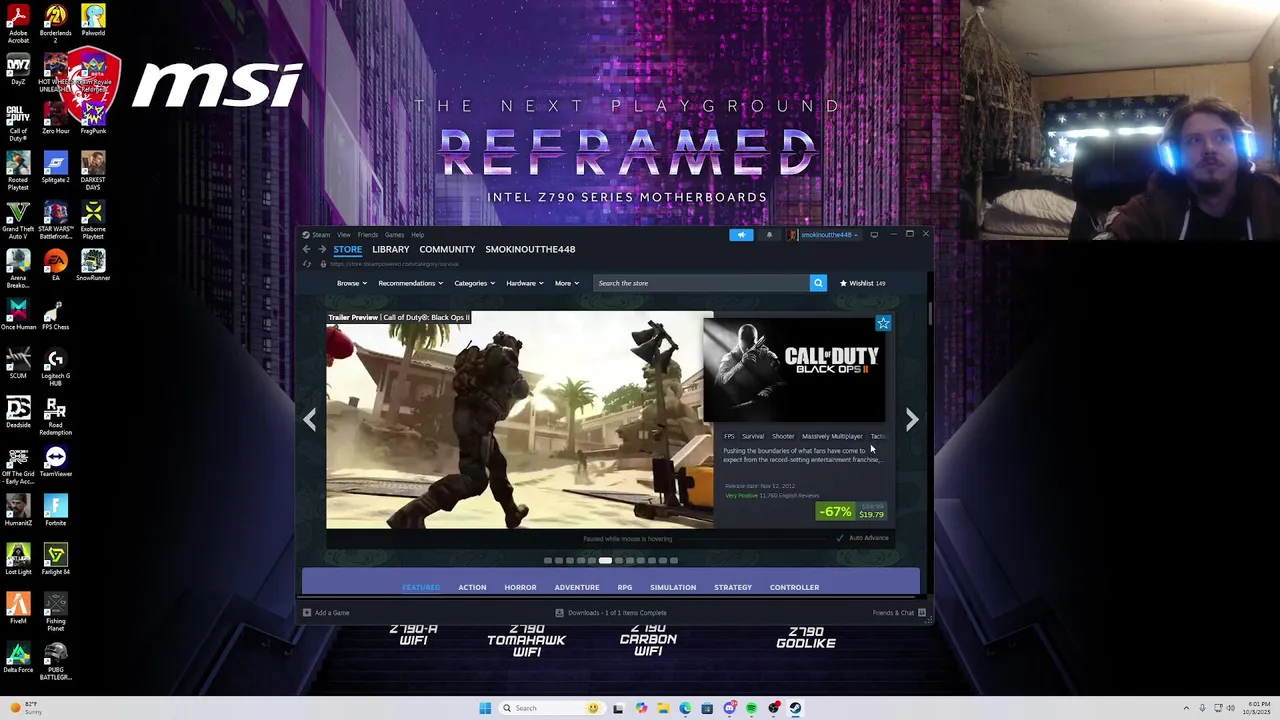Click the Massively Multiplayer tag
Image resolution: width=1280 pixels, height=720 pixels.
[832, 436]
